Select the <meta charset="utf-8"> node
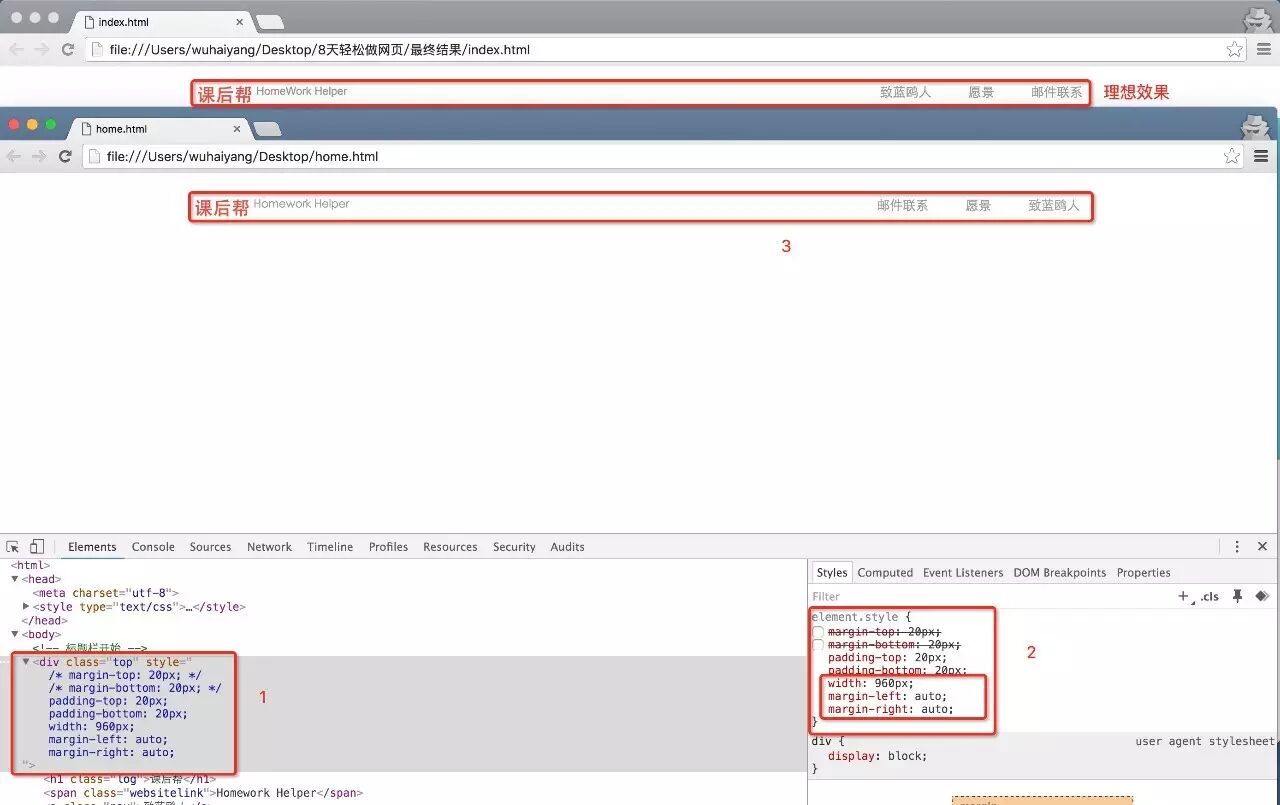1280x805 pixels. click(x=105, y=593)
